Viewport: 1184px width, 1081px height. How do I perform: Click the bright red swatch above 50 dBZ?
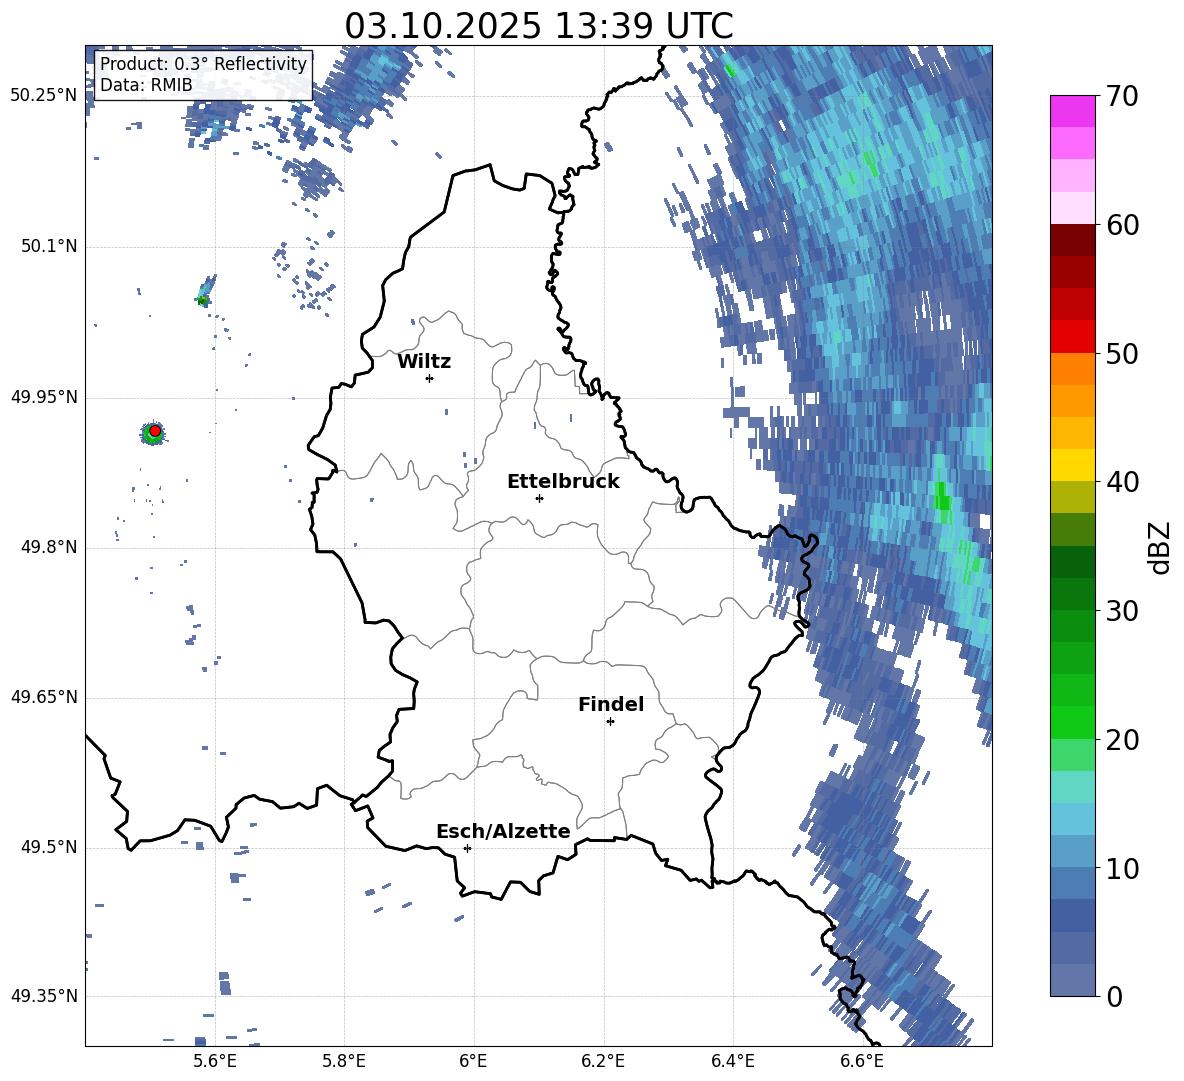tap(1072, 337)
